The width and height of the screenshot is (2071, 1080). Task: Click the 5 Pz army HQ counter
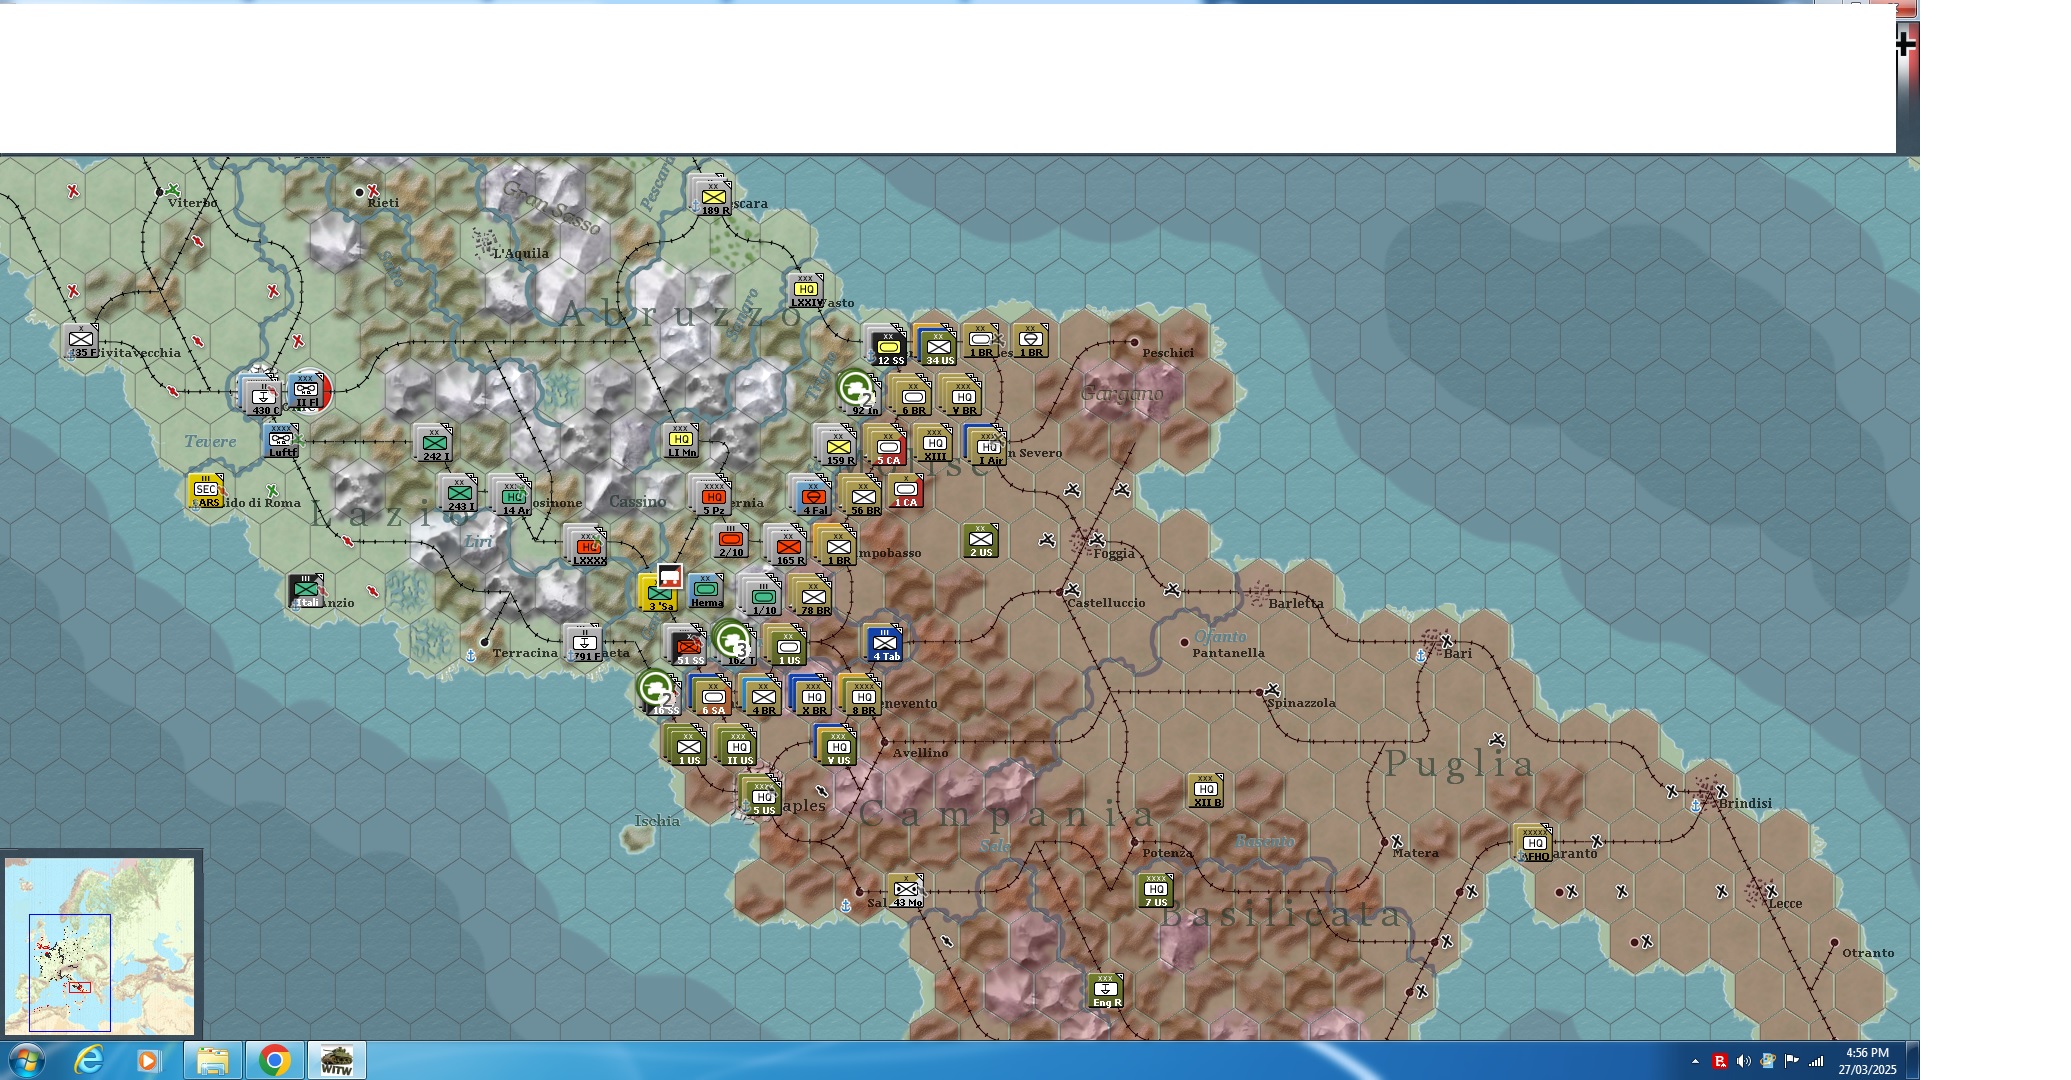(713, 496)
